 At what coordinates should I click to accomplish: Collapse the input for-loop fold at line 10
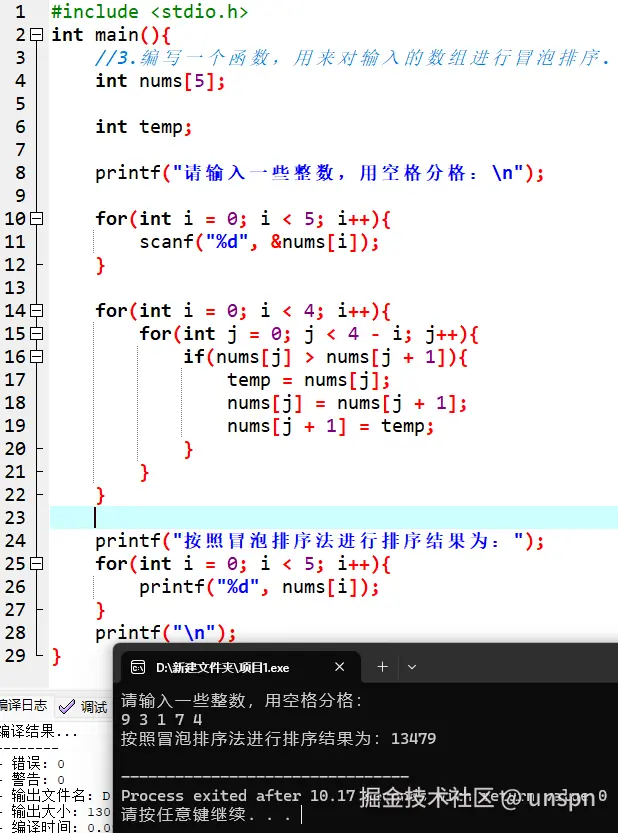coord(36,219)
